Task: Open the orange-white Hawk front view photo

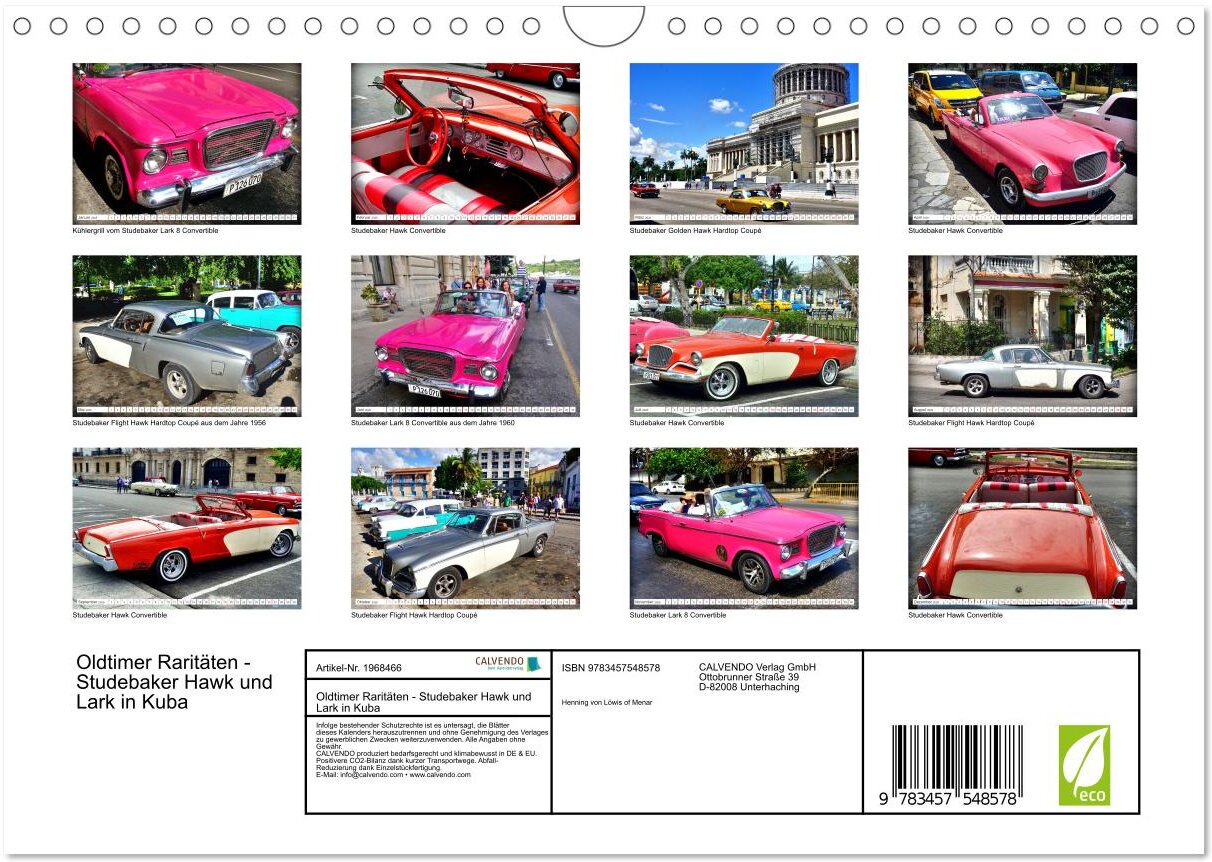Action: (744, 335)
